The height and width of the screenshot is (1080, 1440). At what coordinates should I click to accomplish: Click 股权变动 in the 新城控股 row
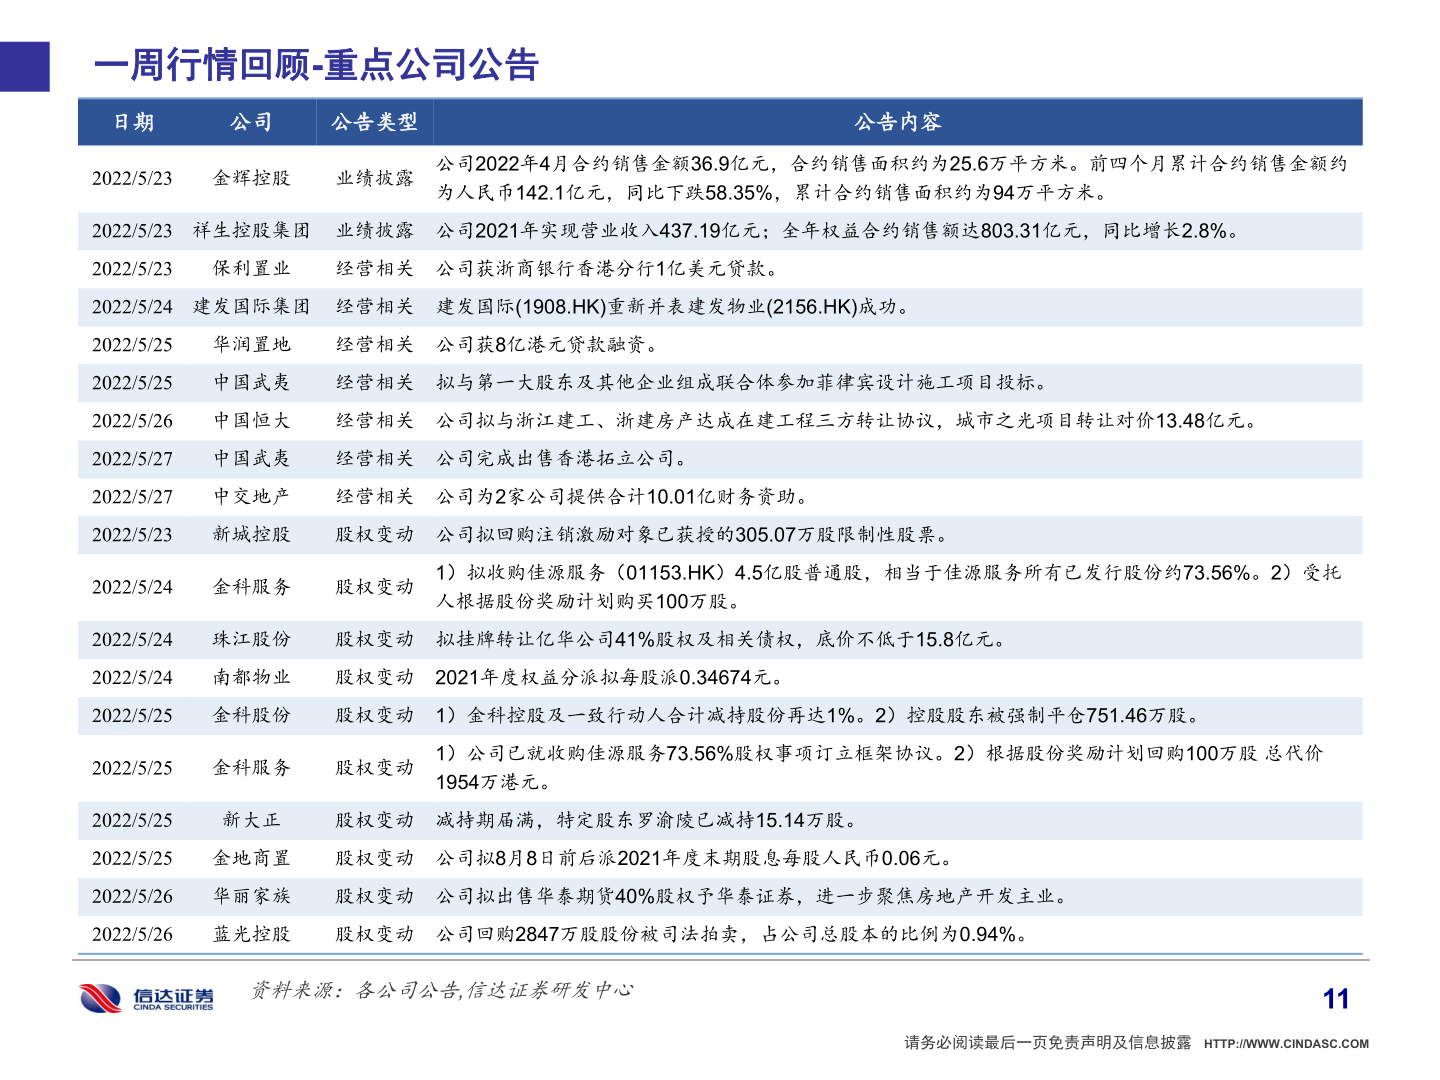pos(374,535)
